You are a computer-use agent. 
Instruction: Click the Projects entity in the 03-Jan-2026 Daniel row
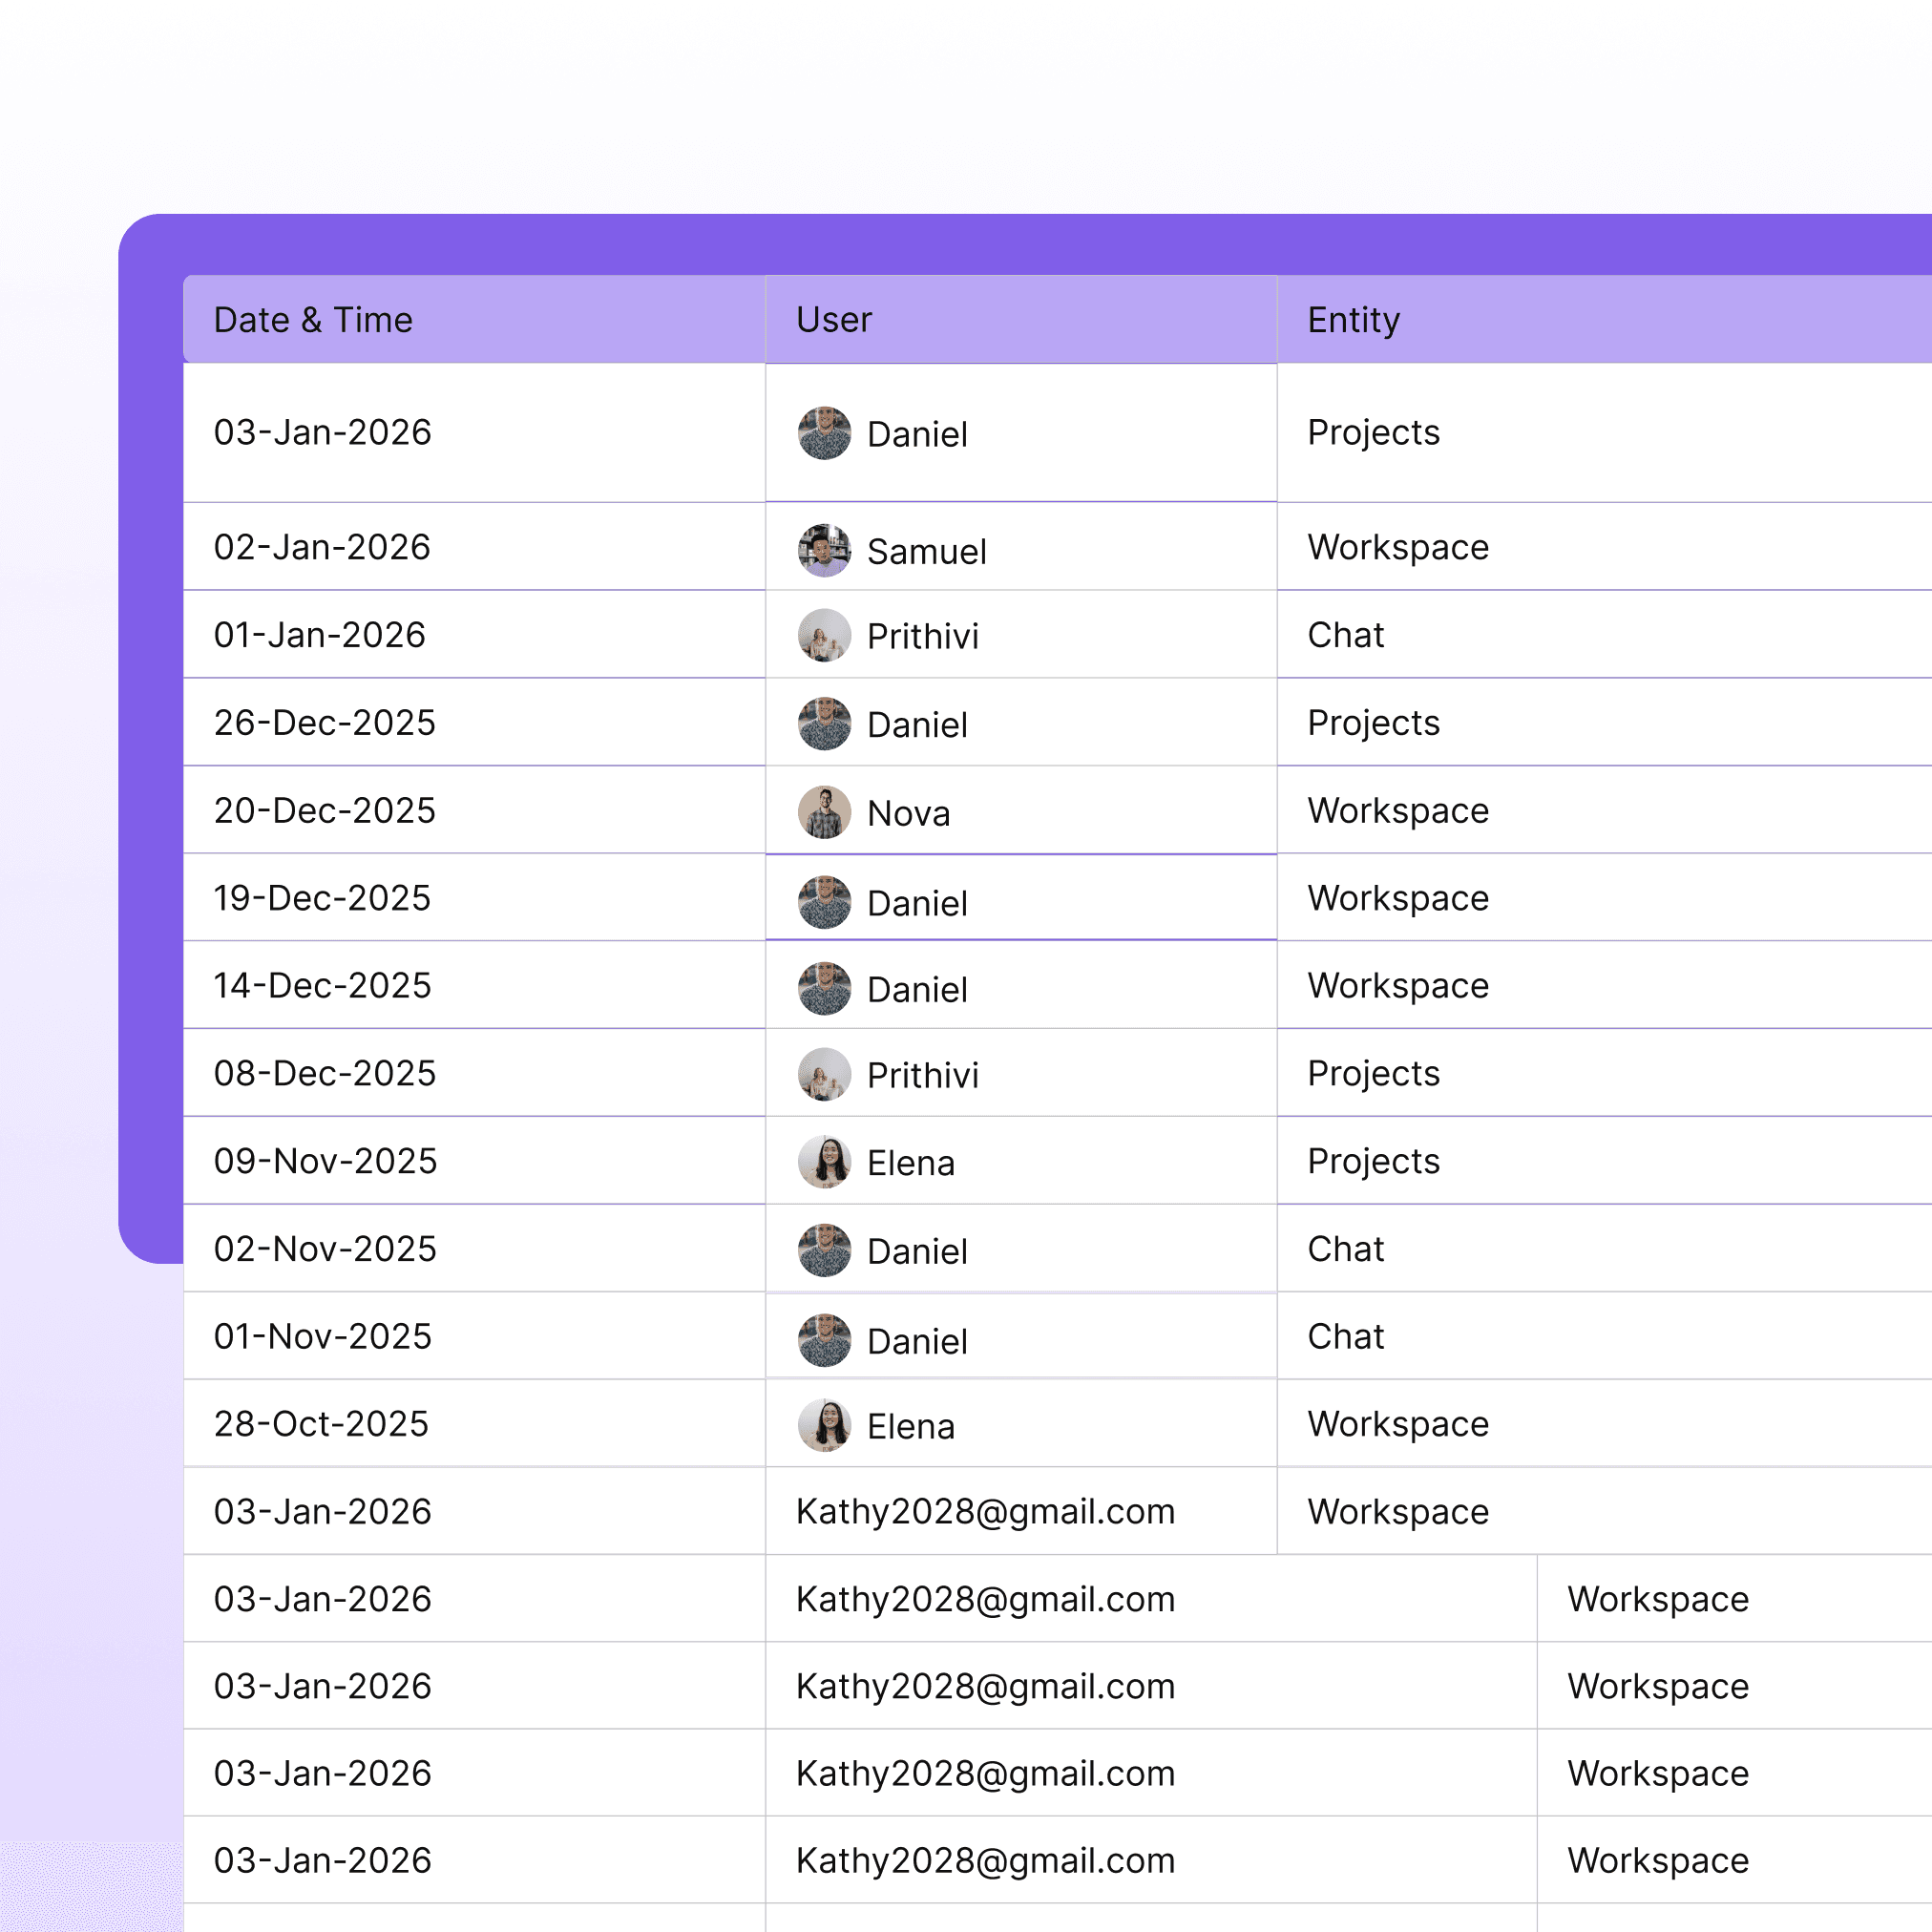point(1373,432)
